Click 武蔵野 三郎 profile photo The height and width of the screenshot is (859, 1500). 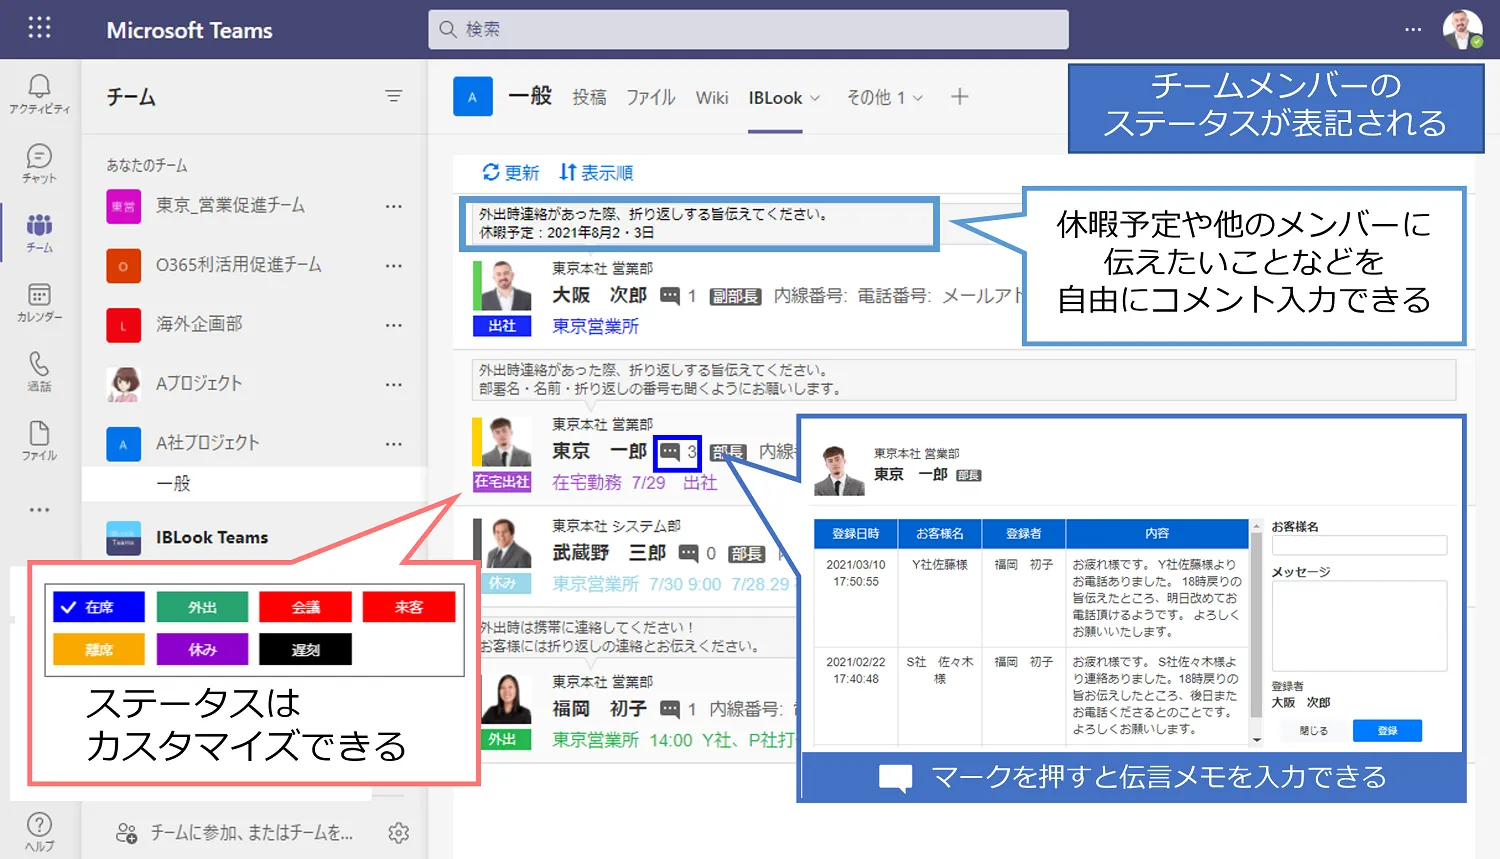(509, 543)
